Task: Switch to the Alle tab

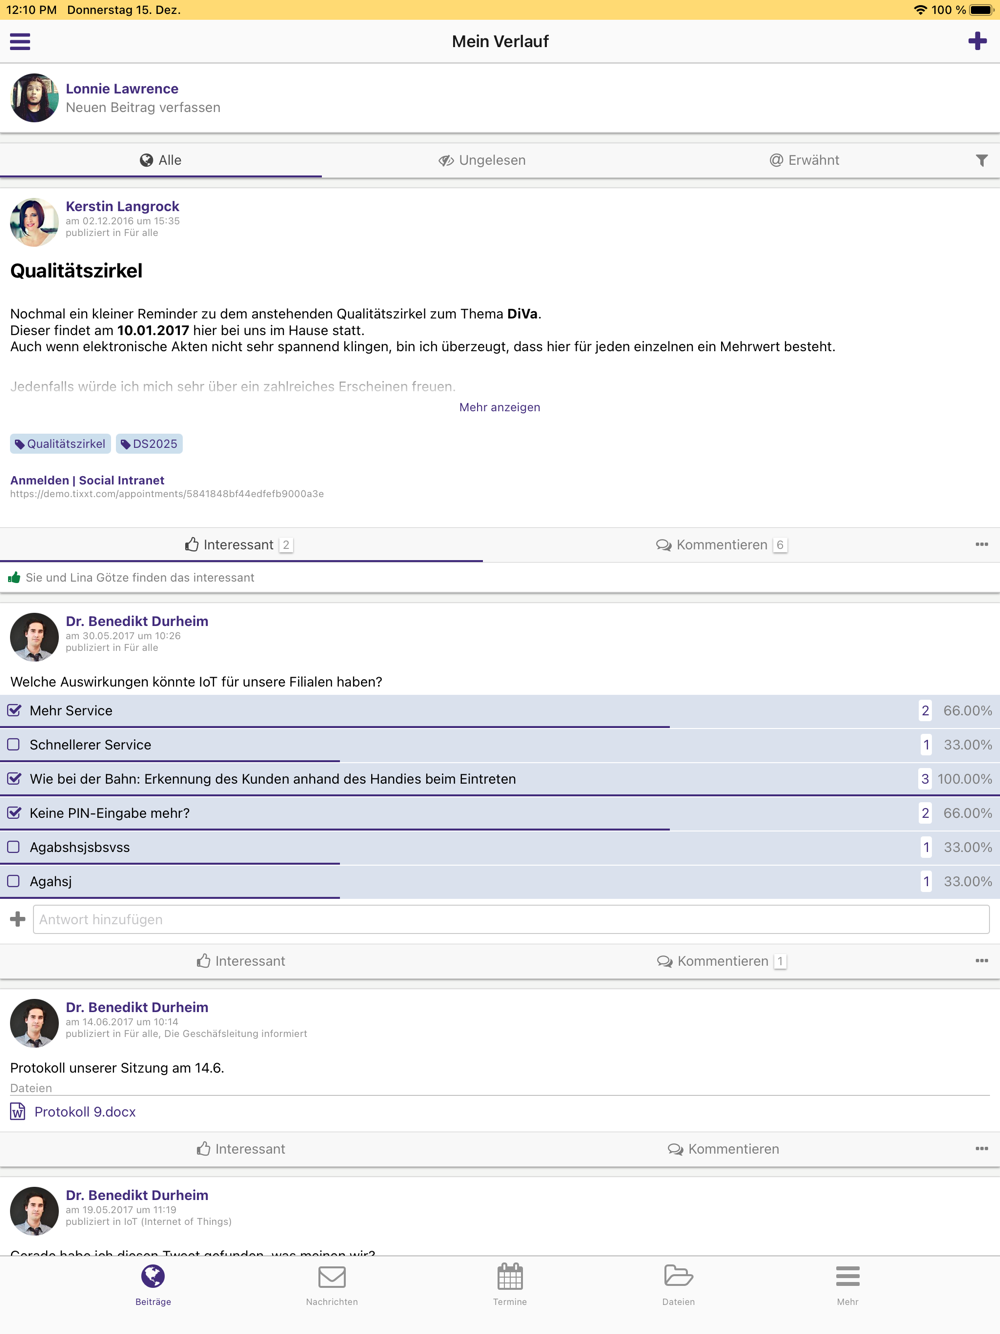Action: pyautogui.click(x=161, y=160)
